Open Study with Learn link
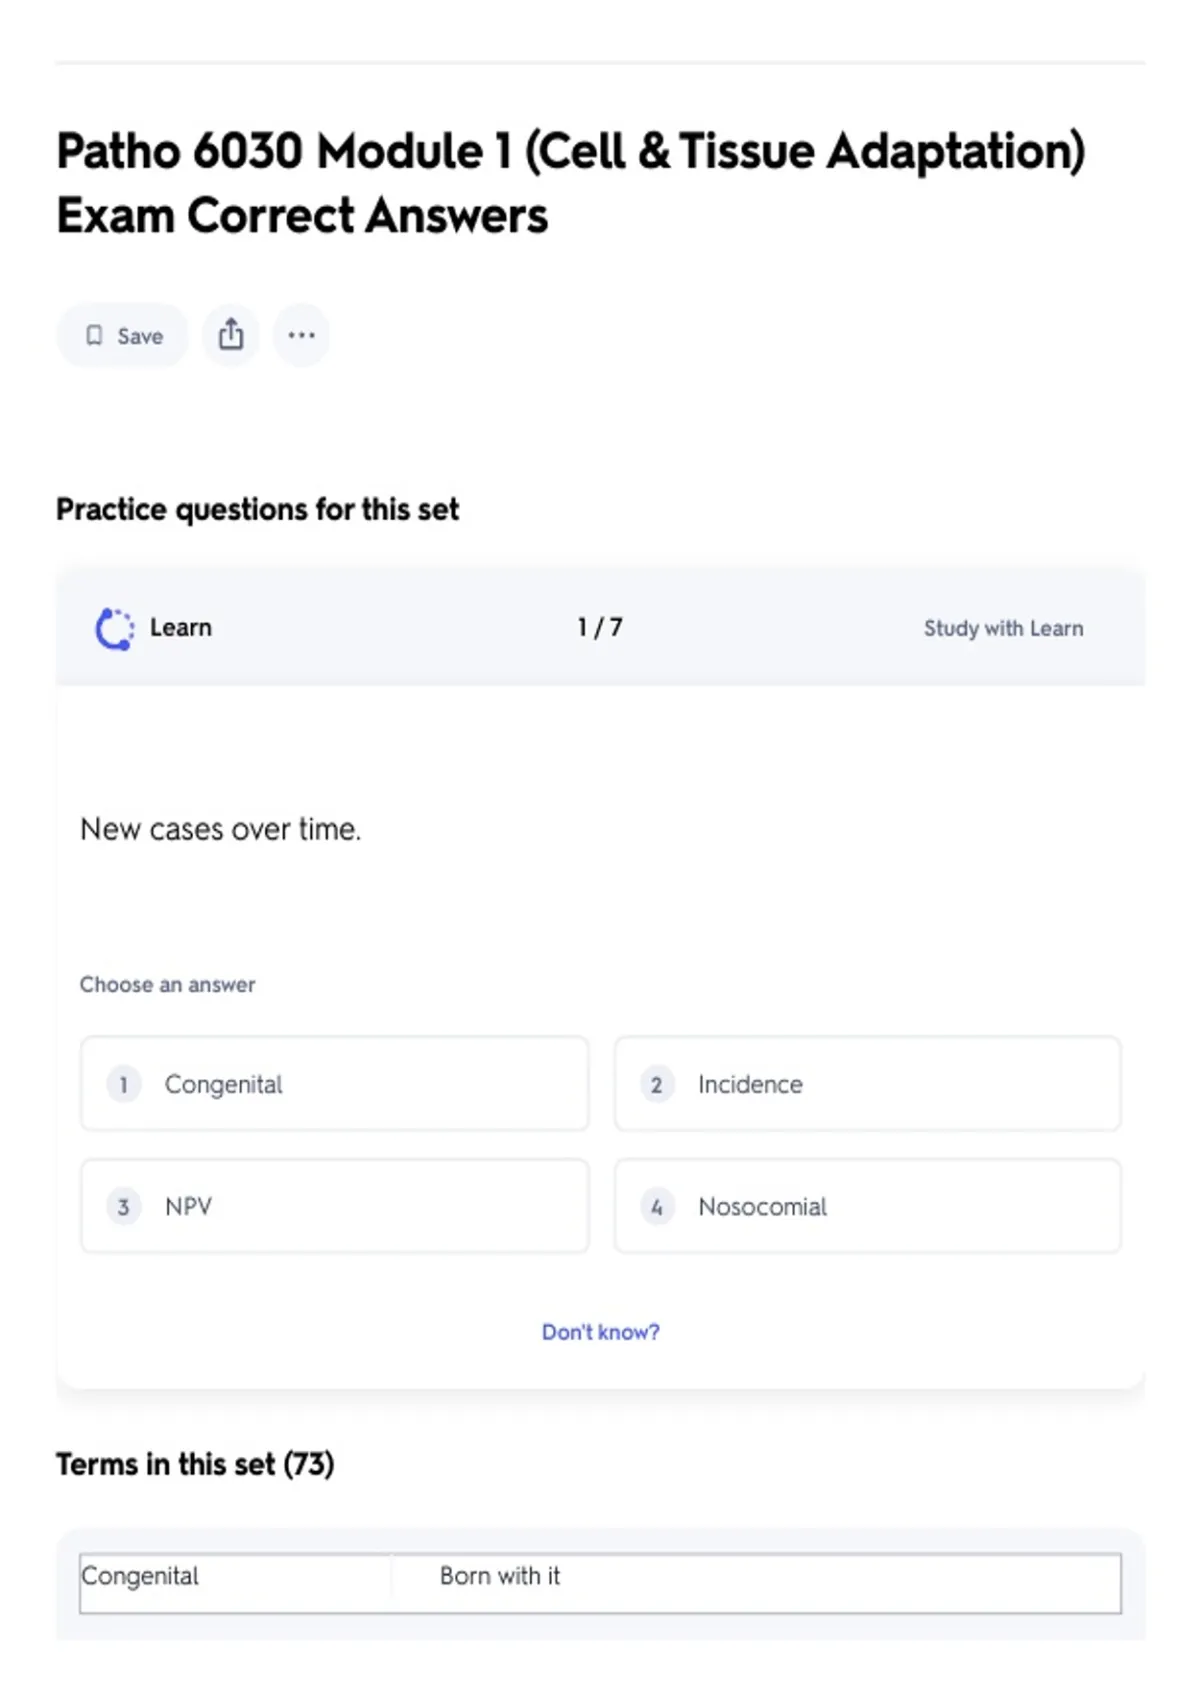 point(1003,628)
